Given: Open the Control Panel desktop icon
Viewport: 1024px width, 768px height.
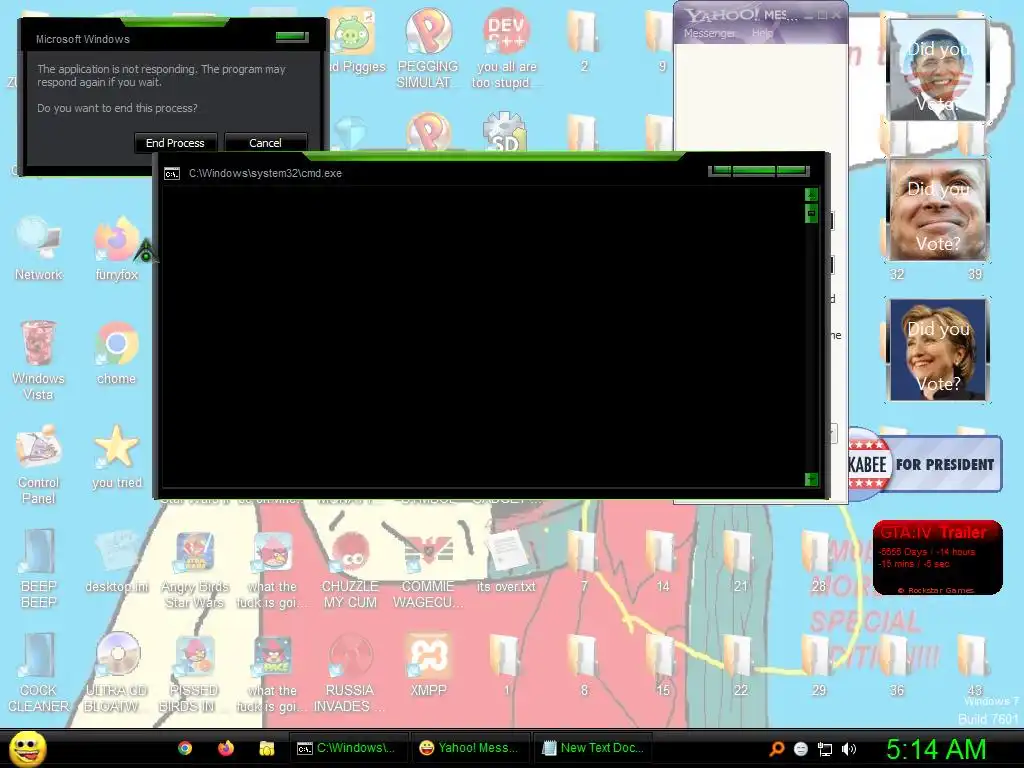Looking at the screenshot, I should tap(39, 464).
